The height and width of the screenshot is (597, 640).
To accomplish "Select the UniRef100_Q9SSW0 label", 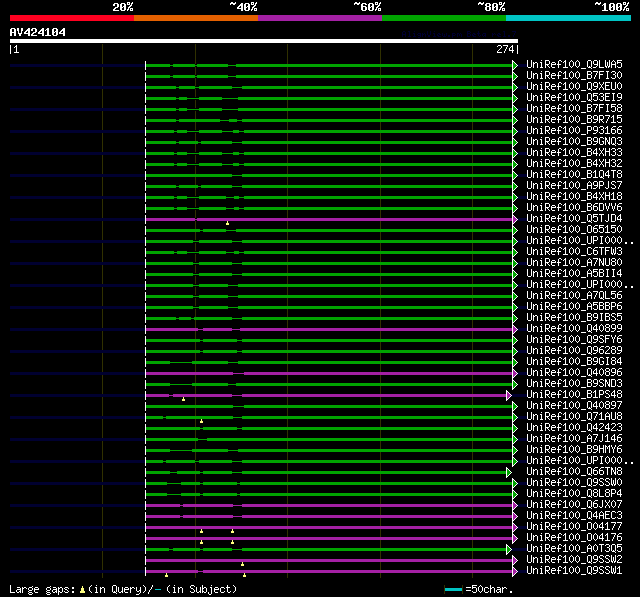I will (x=574, y=483).
